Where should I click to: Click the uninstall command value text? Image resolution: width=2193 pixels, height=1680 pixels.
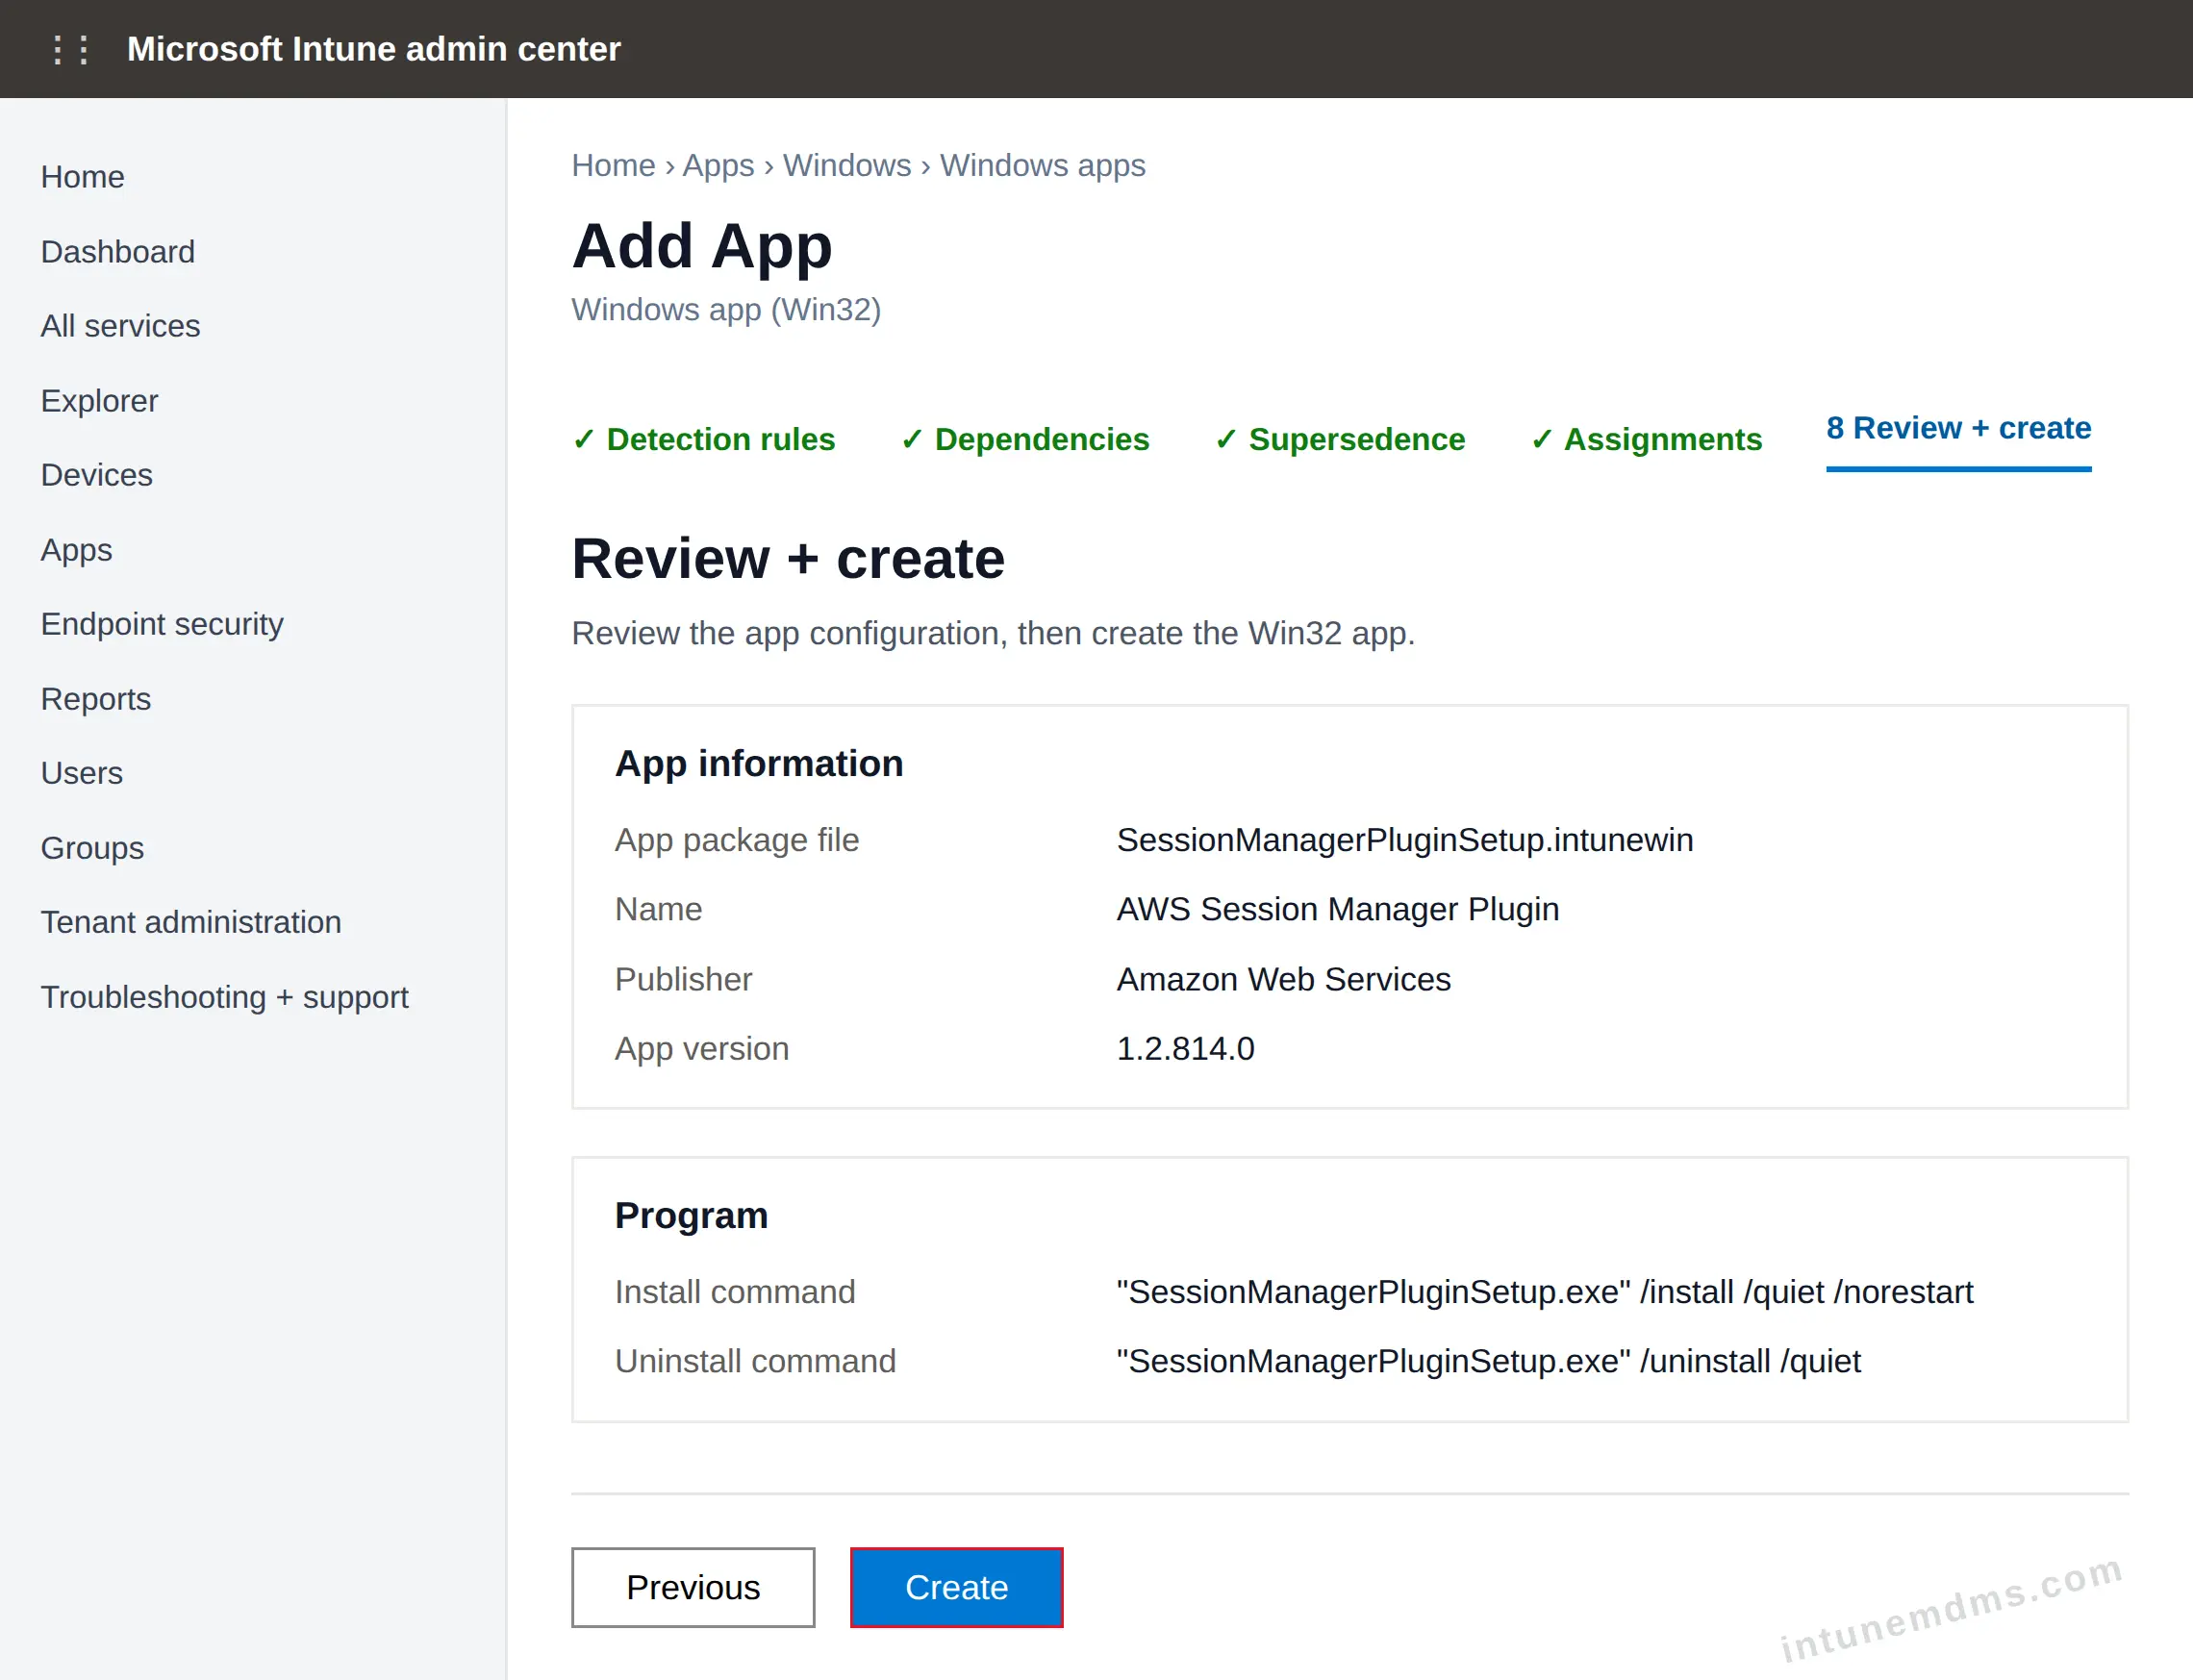coord(1489,1361)
